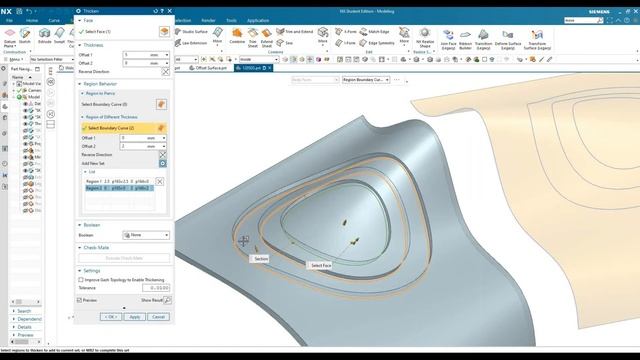Reset the Thicken dialog
This screenshot has height=360, width=640.
[156, 11]
